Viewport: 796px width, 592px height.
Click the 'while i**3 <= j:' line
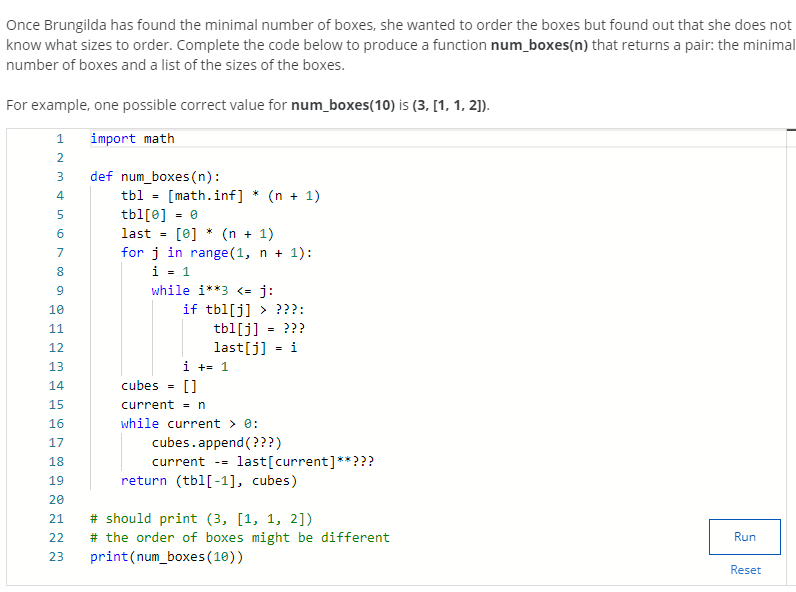(x=212, y=290)
